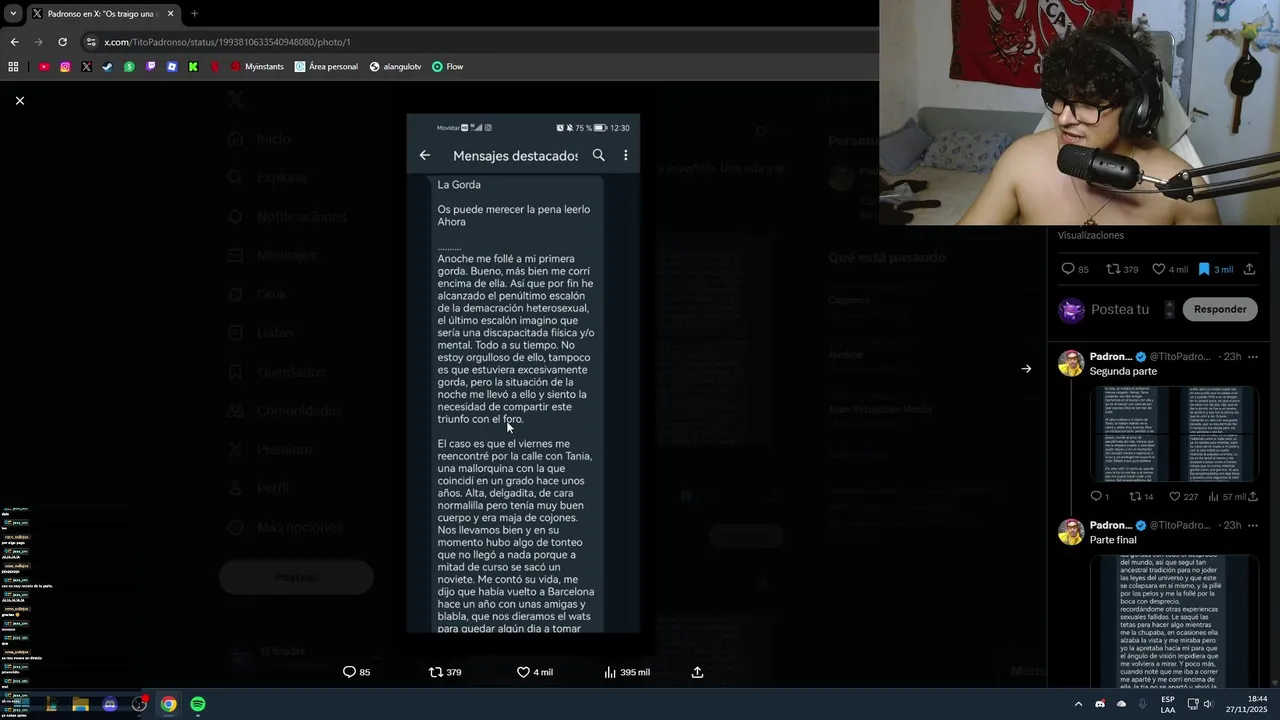Open site information icon in address bar
The height and width of the screenshot is (720, 1280).
pyautogui.click(x=91, y=42)
